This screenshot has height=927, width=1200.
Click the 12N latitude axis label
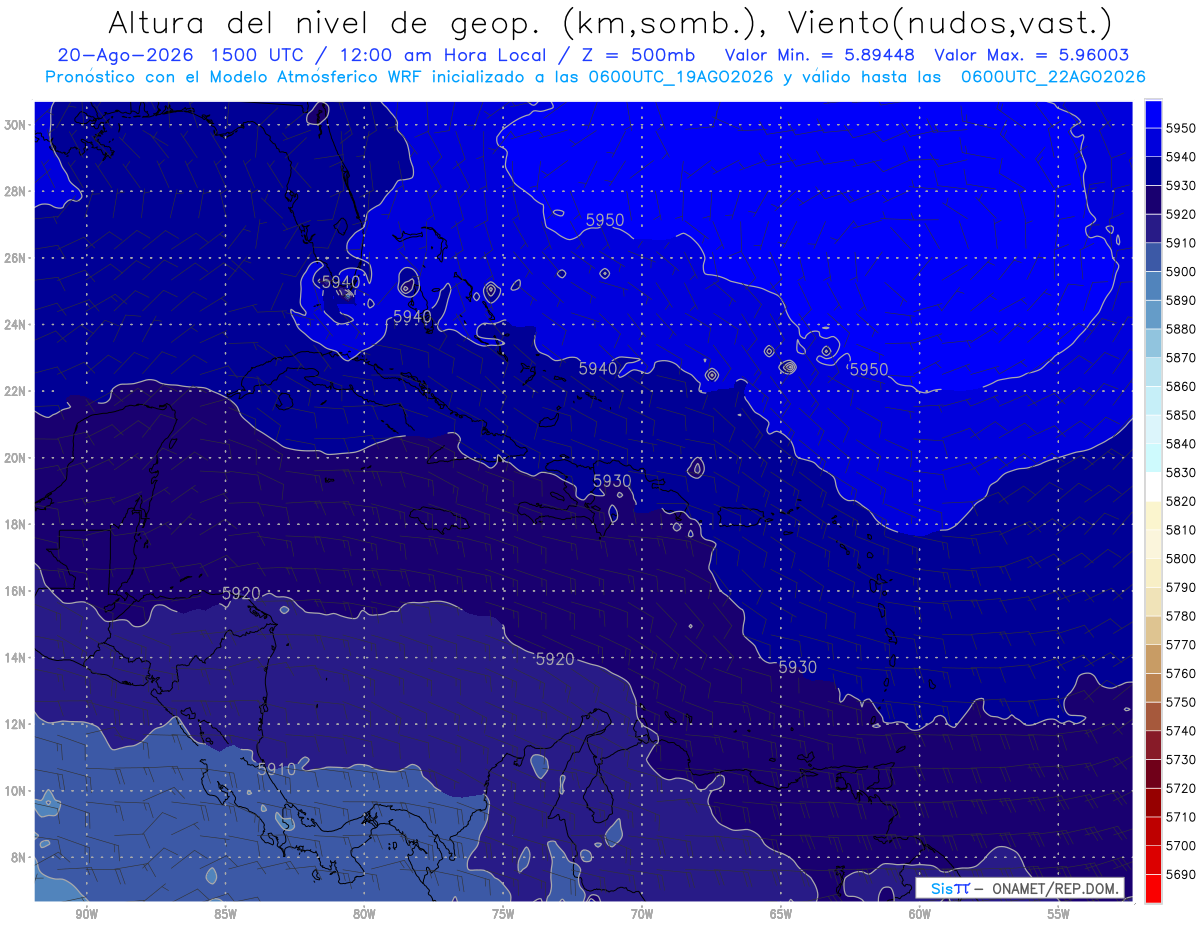click(17, 724)
